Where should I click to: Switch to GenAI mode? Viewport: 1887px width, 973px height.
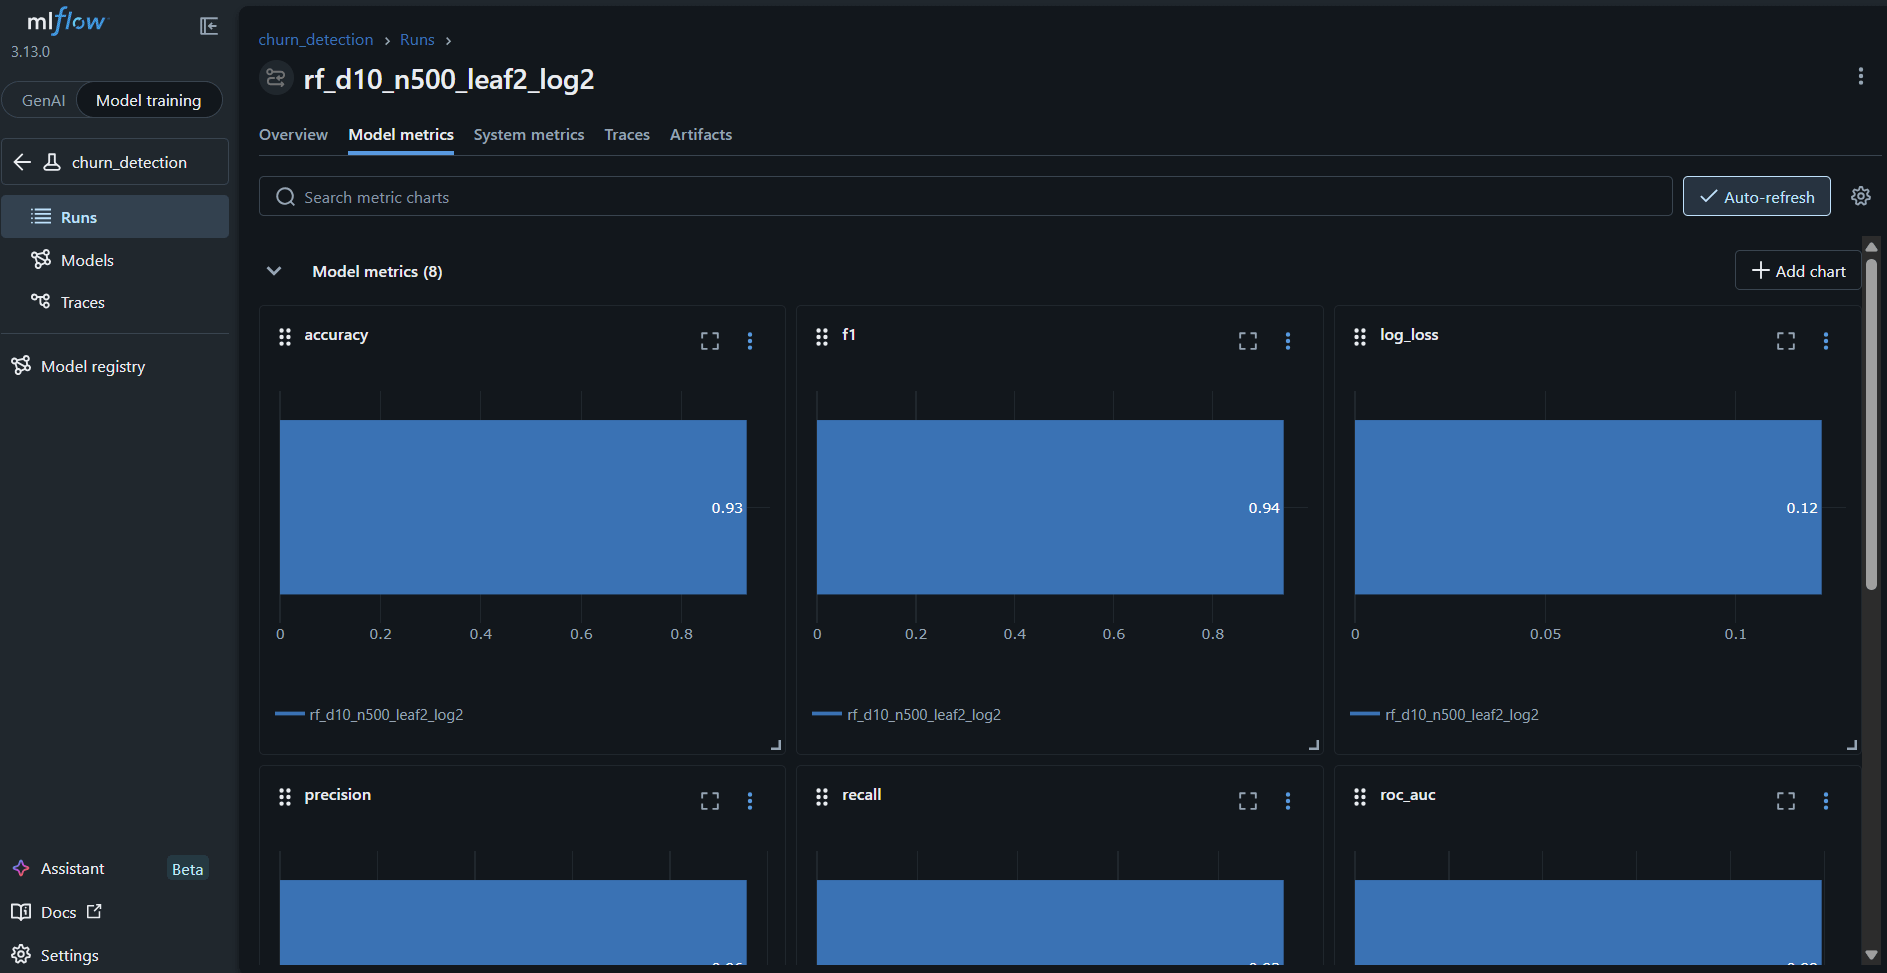point(43,100)
